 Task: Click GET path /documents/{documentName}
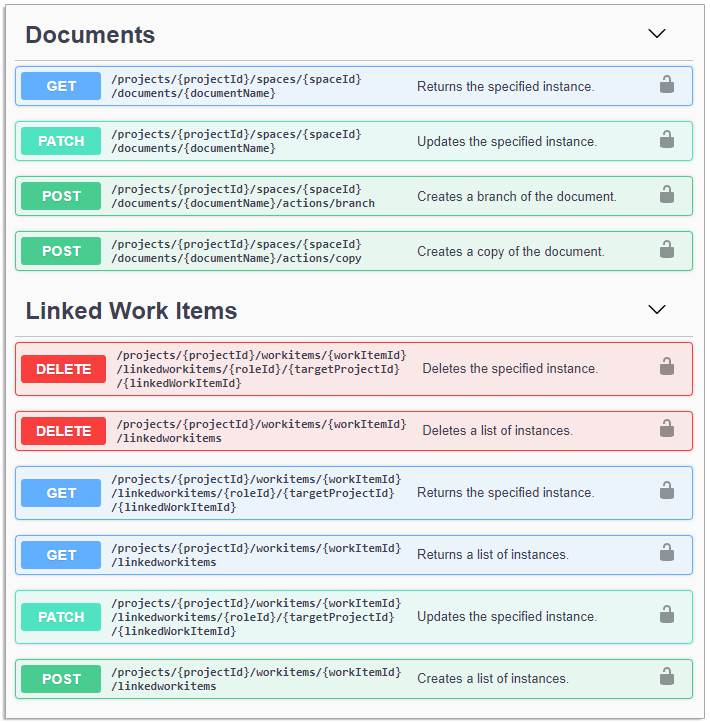[x=236, y=86]
